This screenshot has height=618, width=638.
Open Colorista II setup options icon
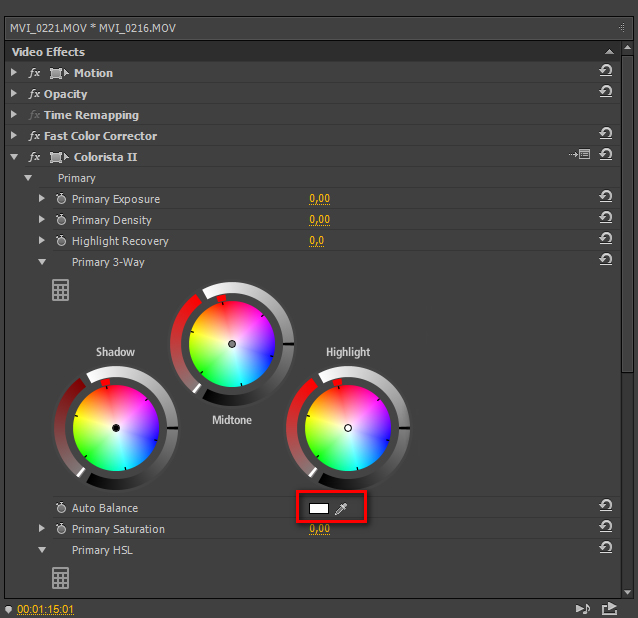click(x=579, y=154)
